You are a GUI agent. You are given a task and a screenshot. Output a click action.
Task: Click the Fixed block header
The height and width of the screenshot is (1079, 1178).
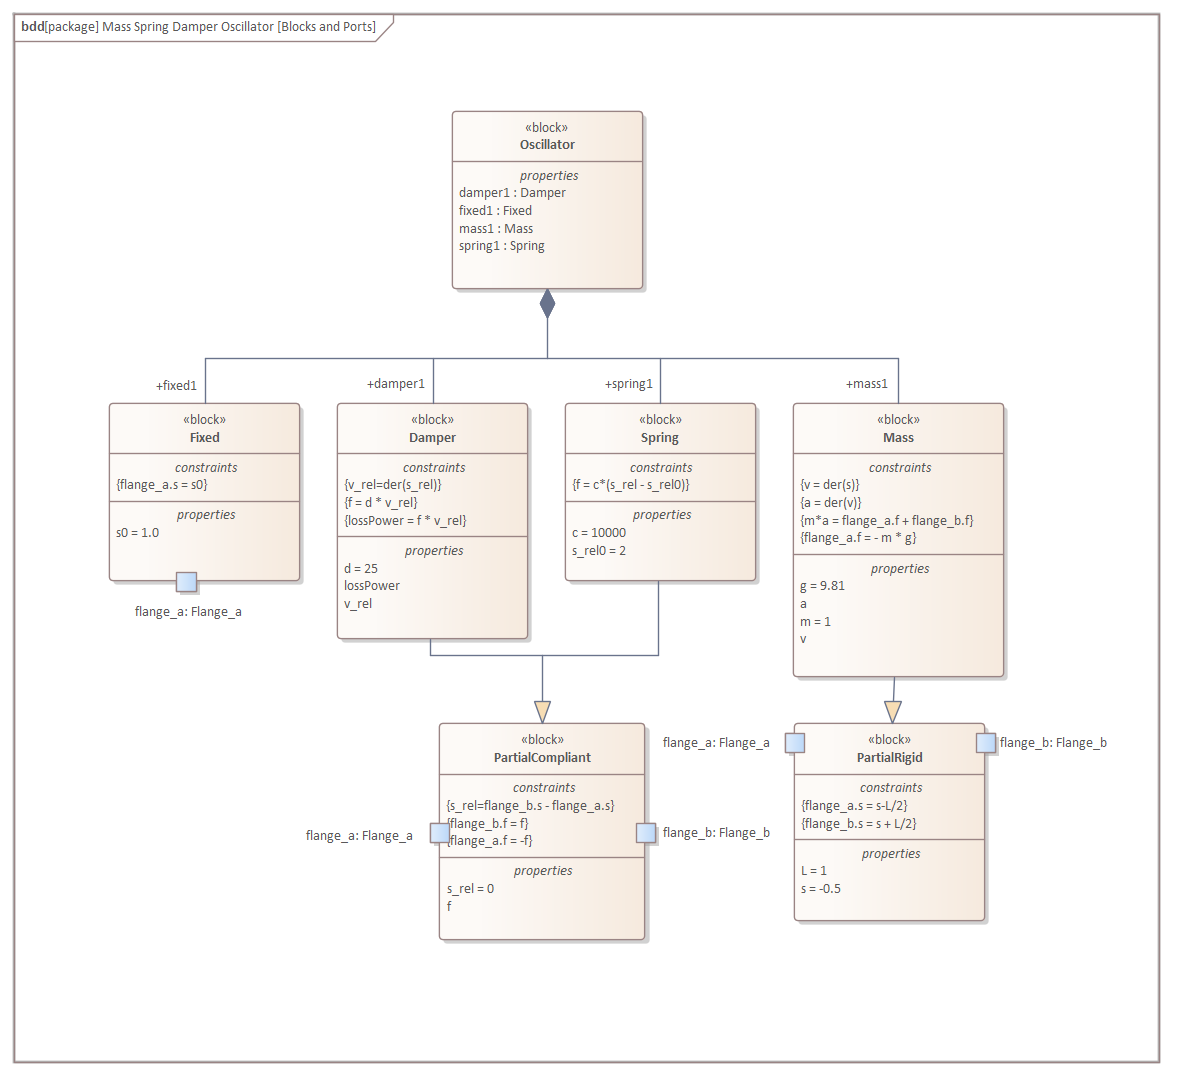pyautogui.click(x=204, y=437)
